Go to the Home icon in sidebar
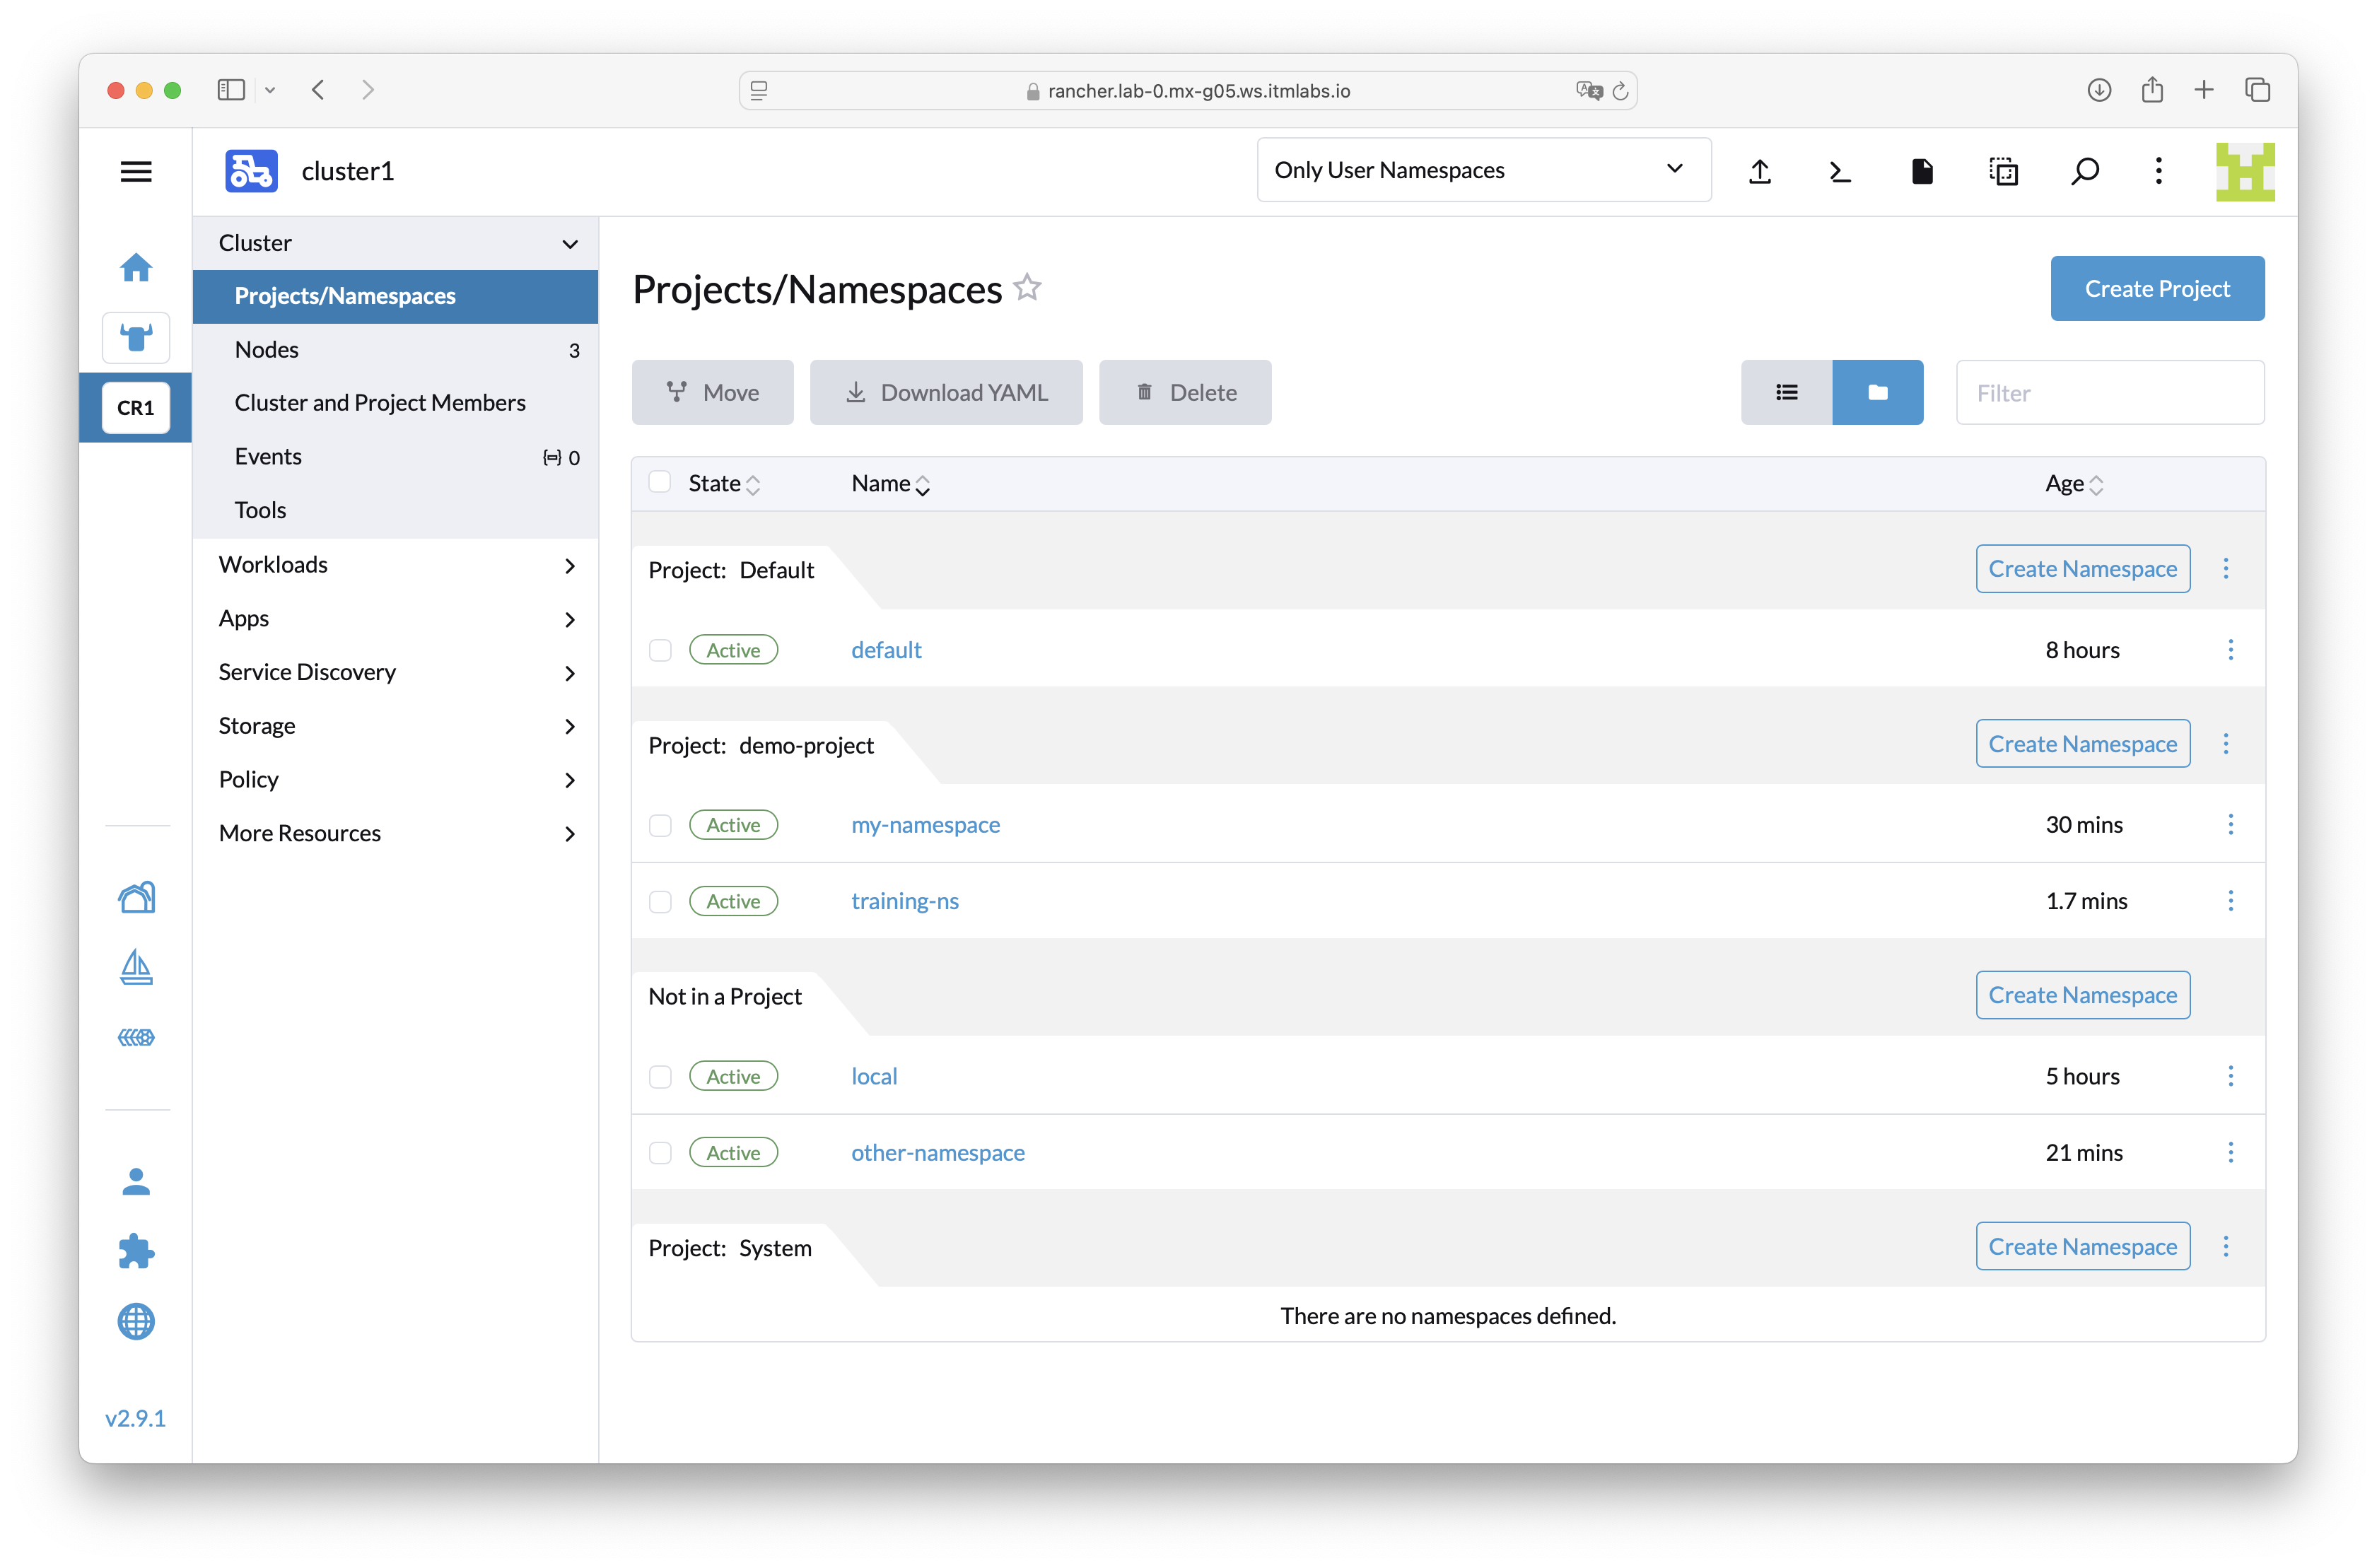The width and height of the screenshot is (2377, 1568). [136, 267]
